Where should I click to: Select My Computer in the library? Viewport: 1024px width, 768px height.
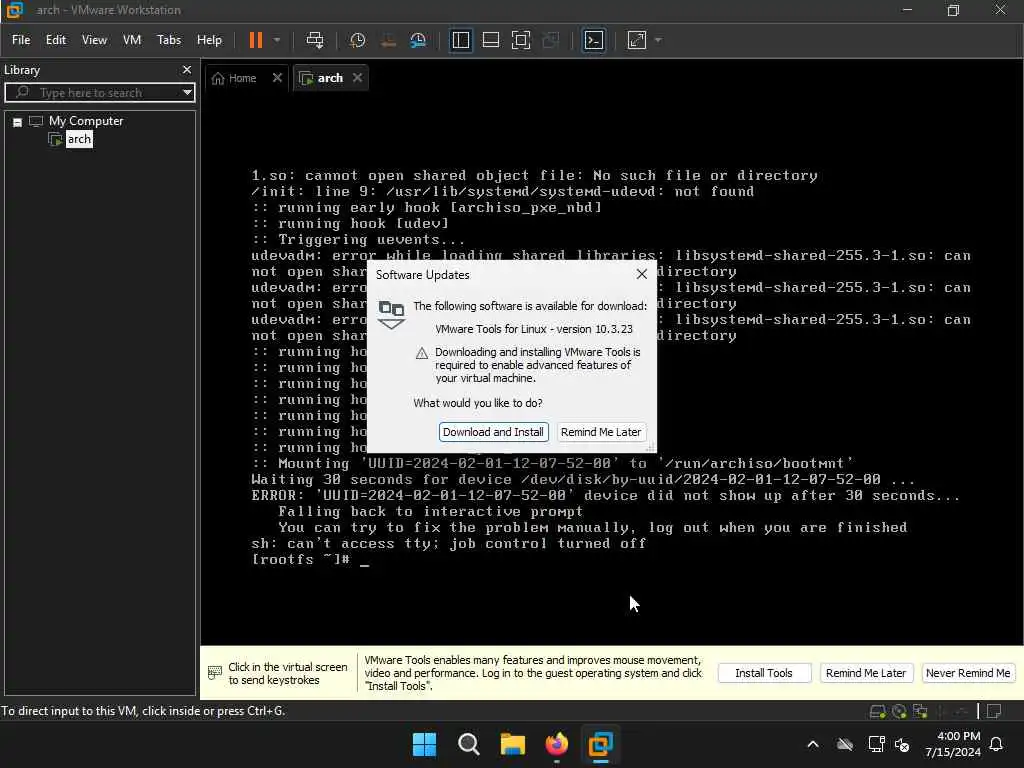(x=86, y=121)
